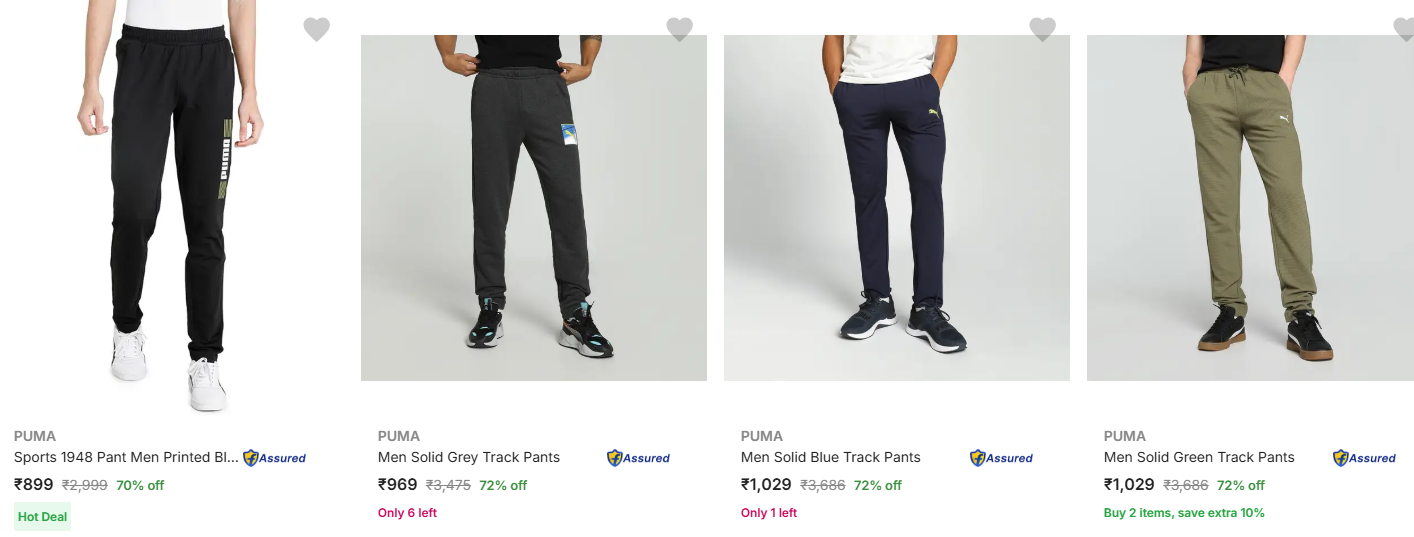Click Assured badge beside Blue Track Pants
1414x537 pixels.
pos(1001,458)
